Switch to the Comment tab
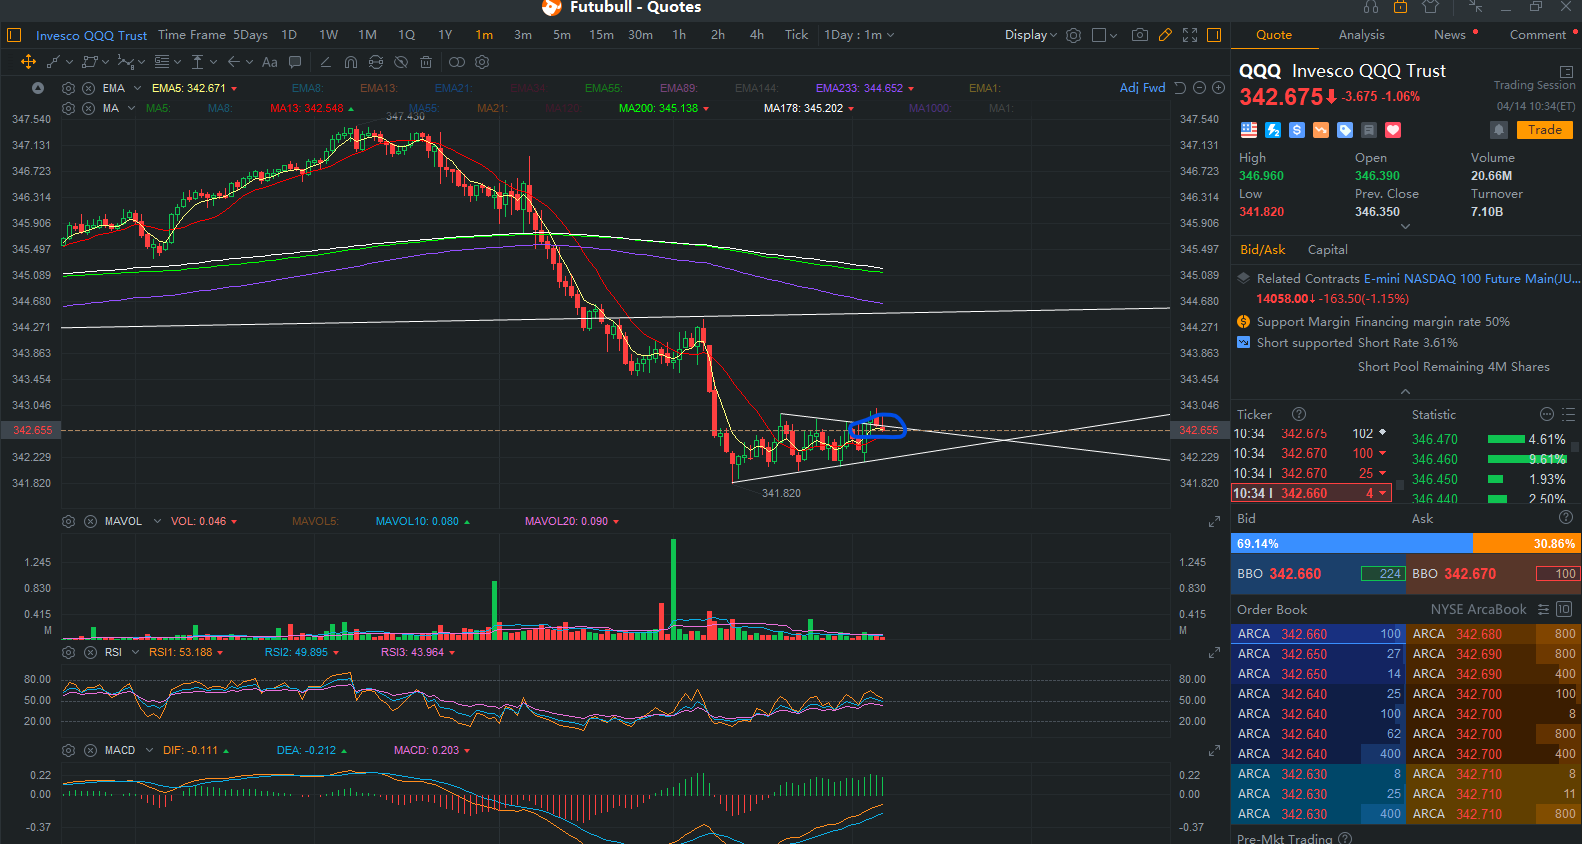This screenshot has height=844, width=1582. (x=1537, y=35)
